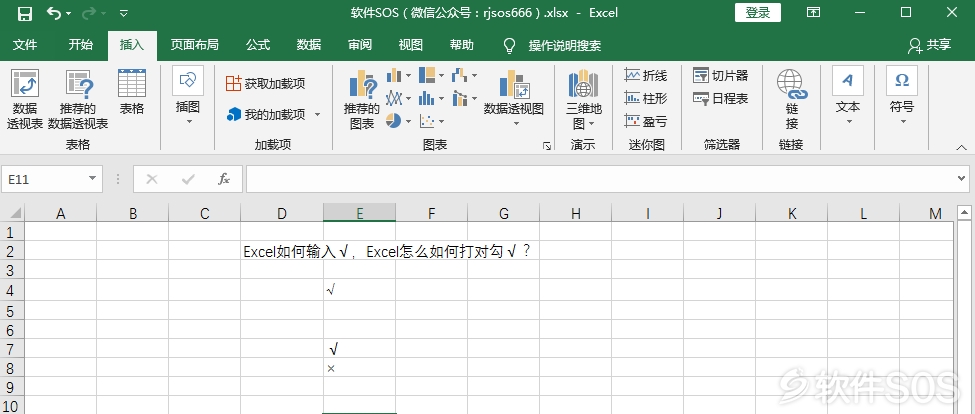This screenshot has height=414, width=975.
Task: Switch to the 公式 tab
Action: [257, 45]
